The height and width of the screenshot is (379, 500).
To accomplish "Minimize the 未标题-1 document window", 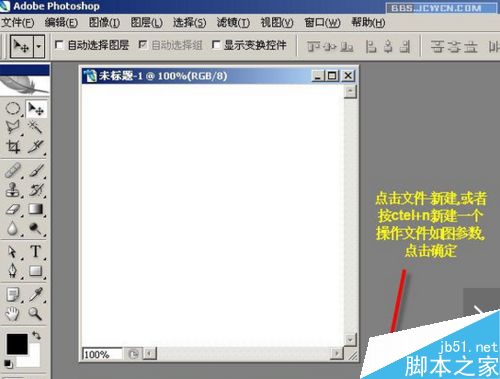I will tap(318, 76).
